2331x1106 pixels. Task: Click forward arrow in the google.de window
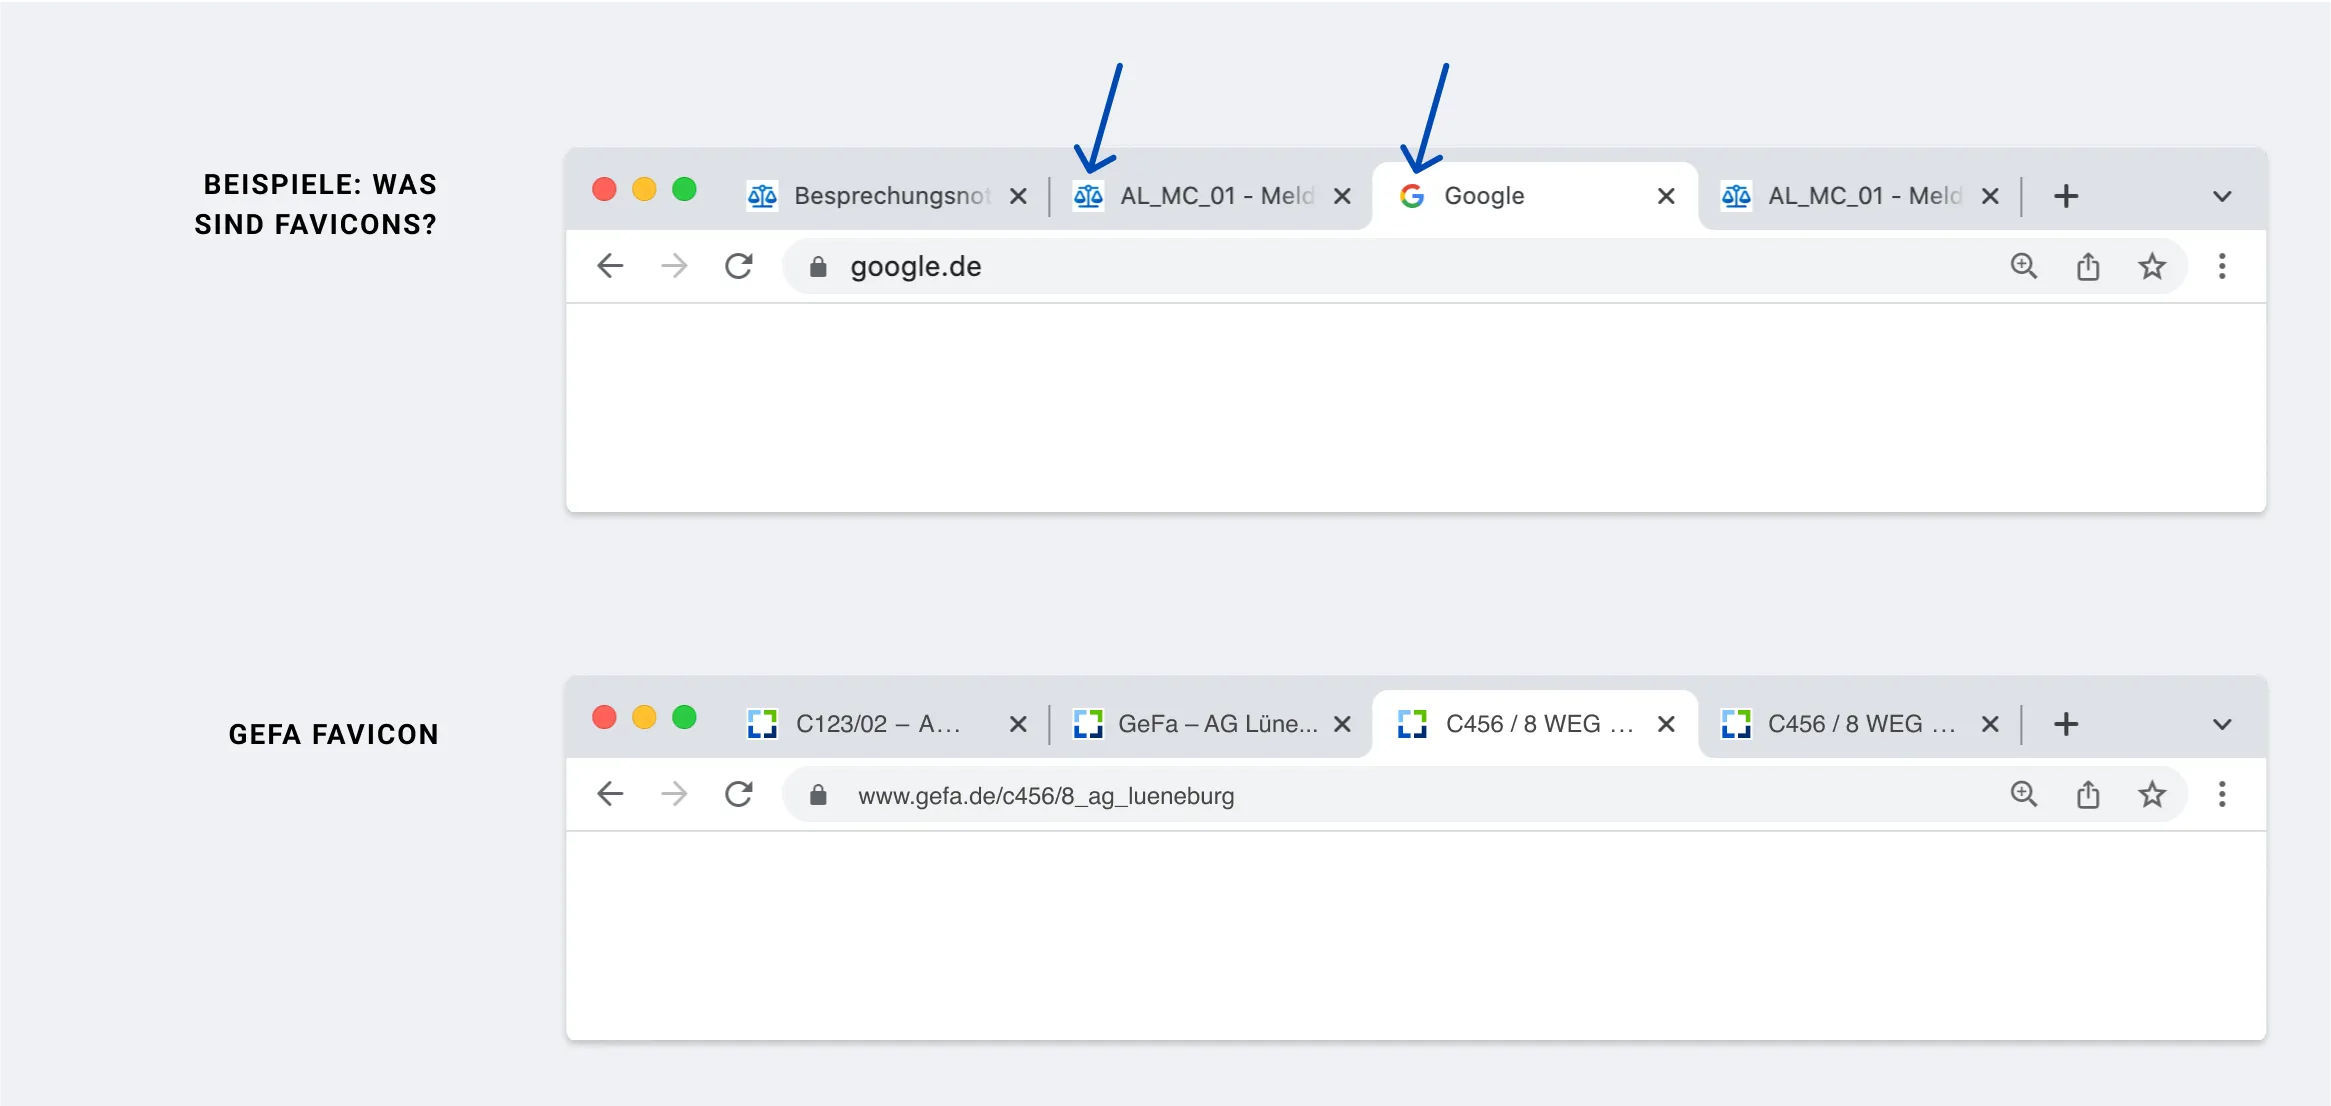674,266
